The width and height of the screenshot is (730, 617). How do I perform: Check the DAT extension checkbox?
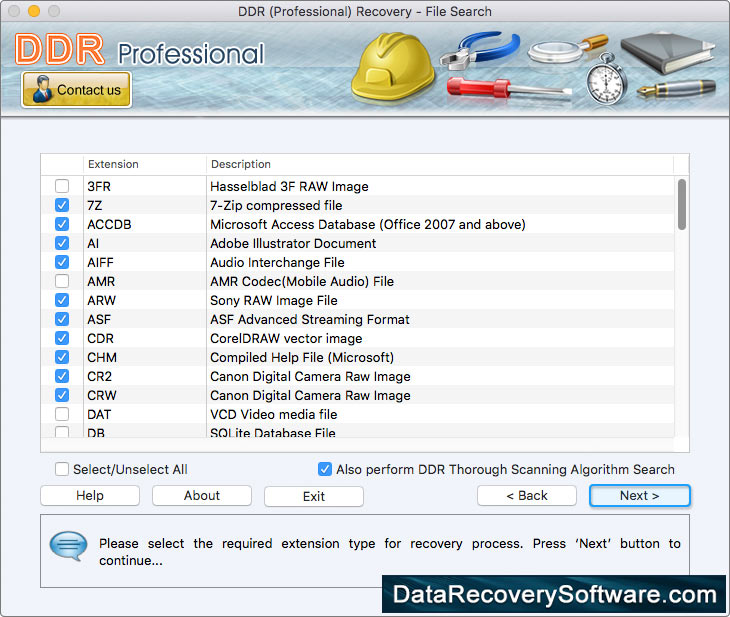pyautogui.click(x=62, y=414)
